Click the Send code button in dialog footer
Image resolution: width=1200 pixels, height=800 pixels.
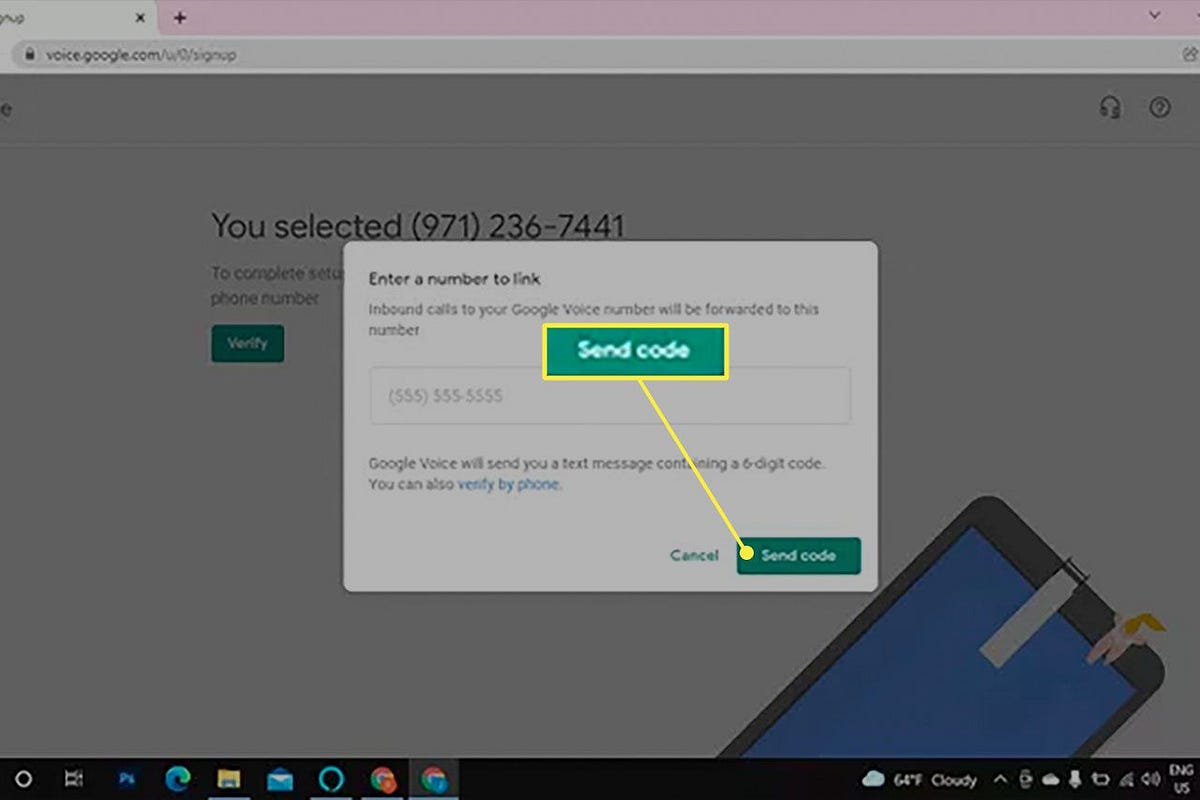pos(798,555)
